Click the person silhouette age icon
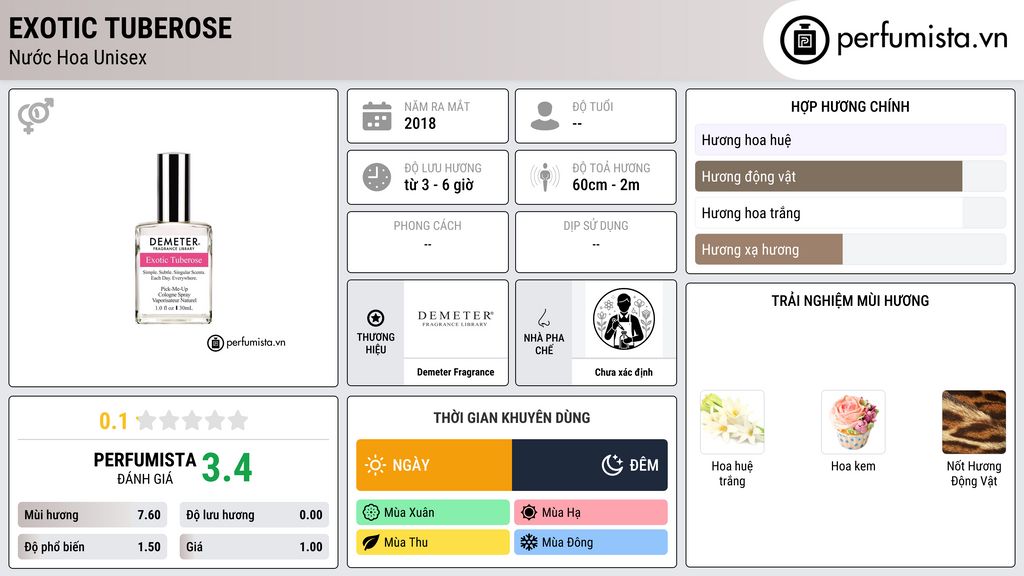Viewport: 1024px width, 576px height. (x=545, y=116)
